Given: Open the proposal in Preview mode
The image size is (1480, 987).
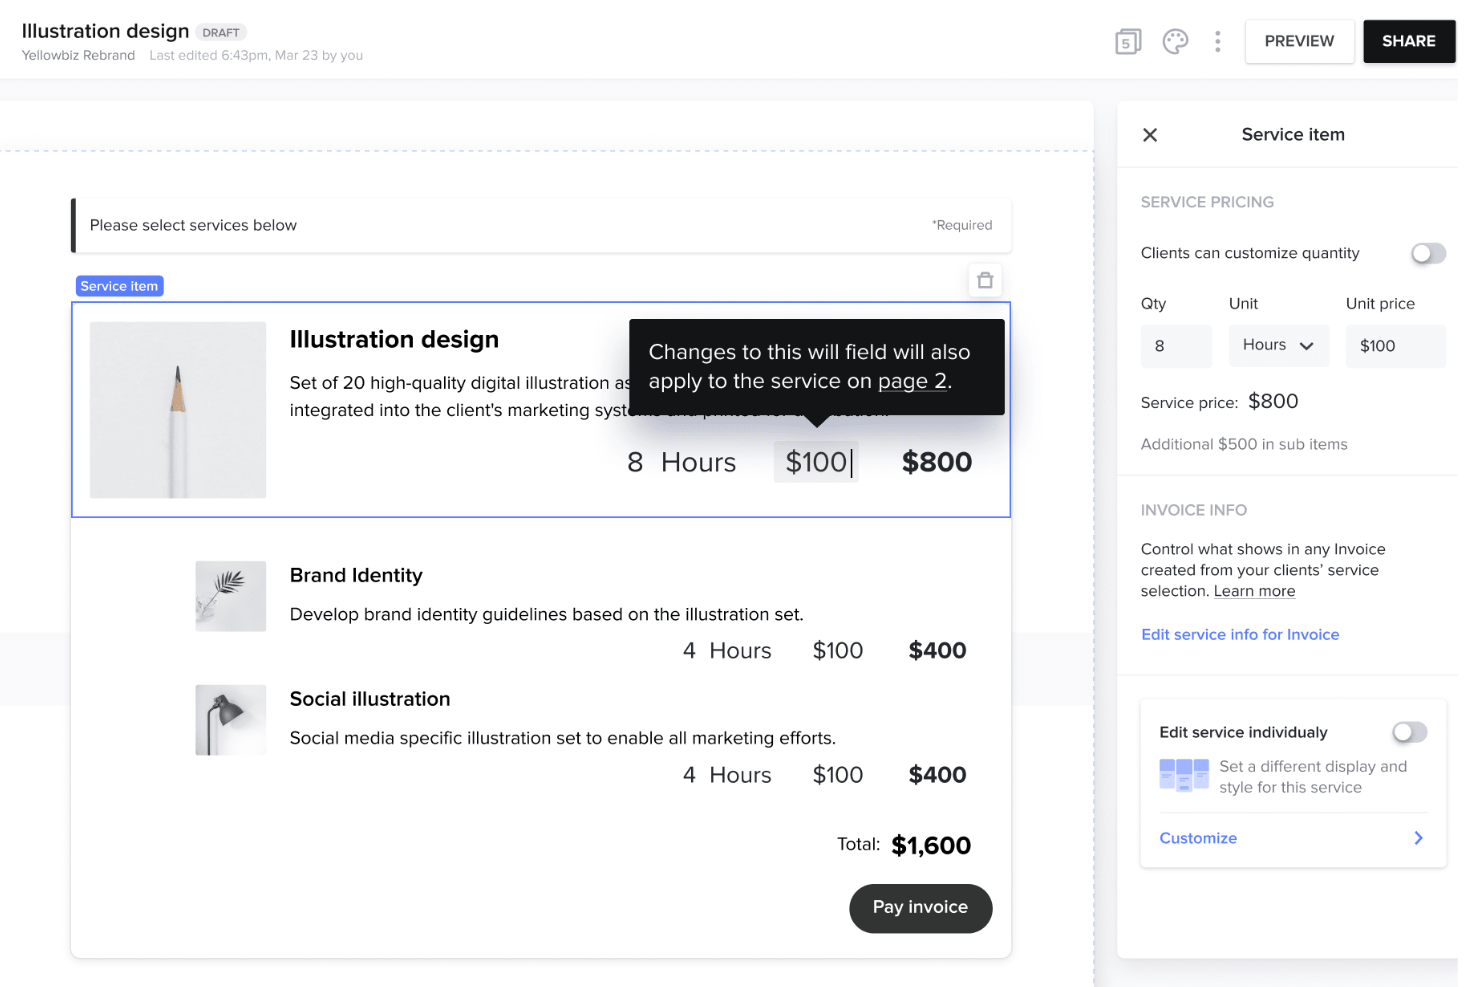Looking at the screenshot, I should tap(1299, 41).
